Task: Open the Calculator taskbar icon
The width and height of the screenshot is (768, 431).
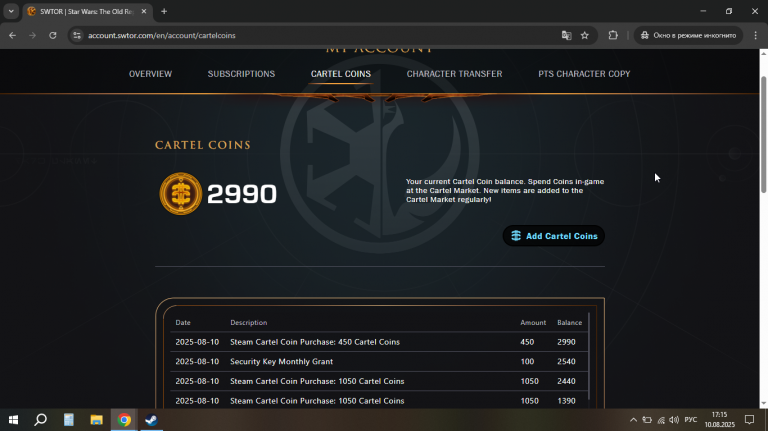Action: click(69, 420)
